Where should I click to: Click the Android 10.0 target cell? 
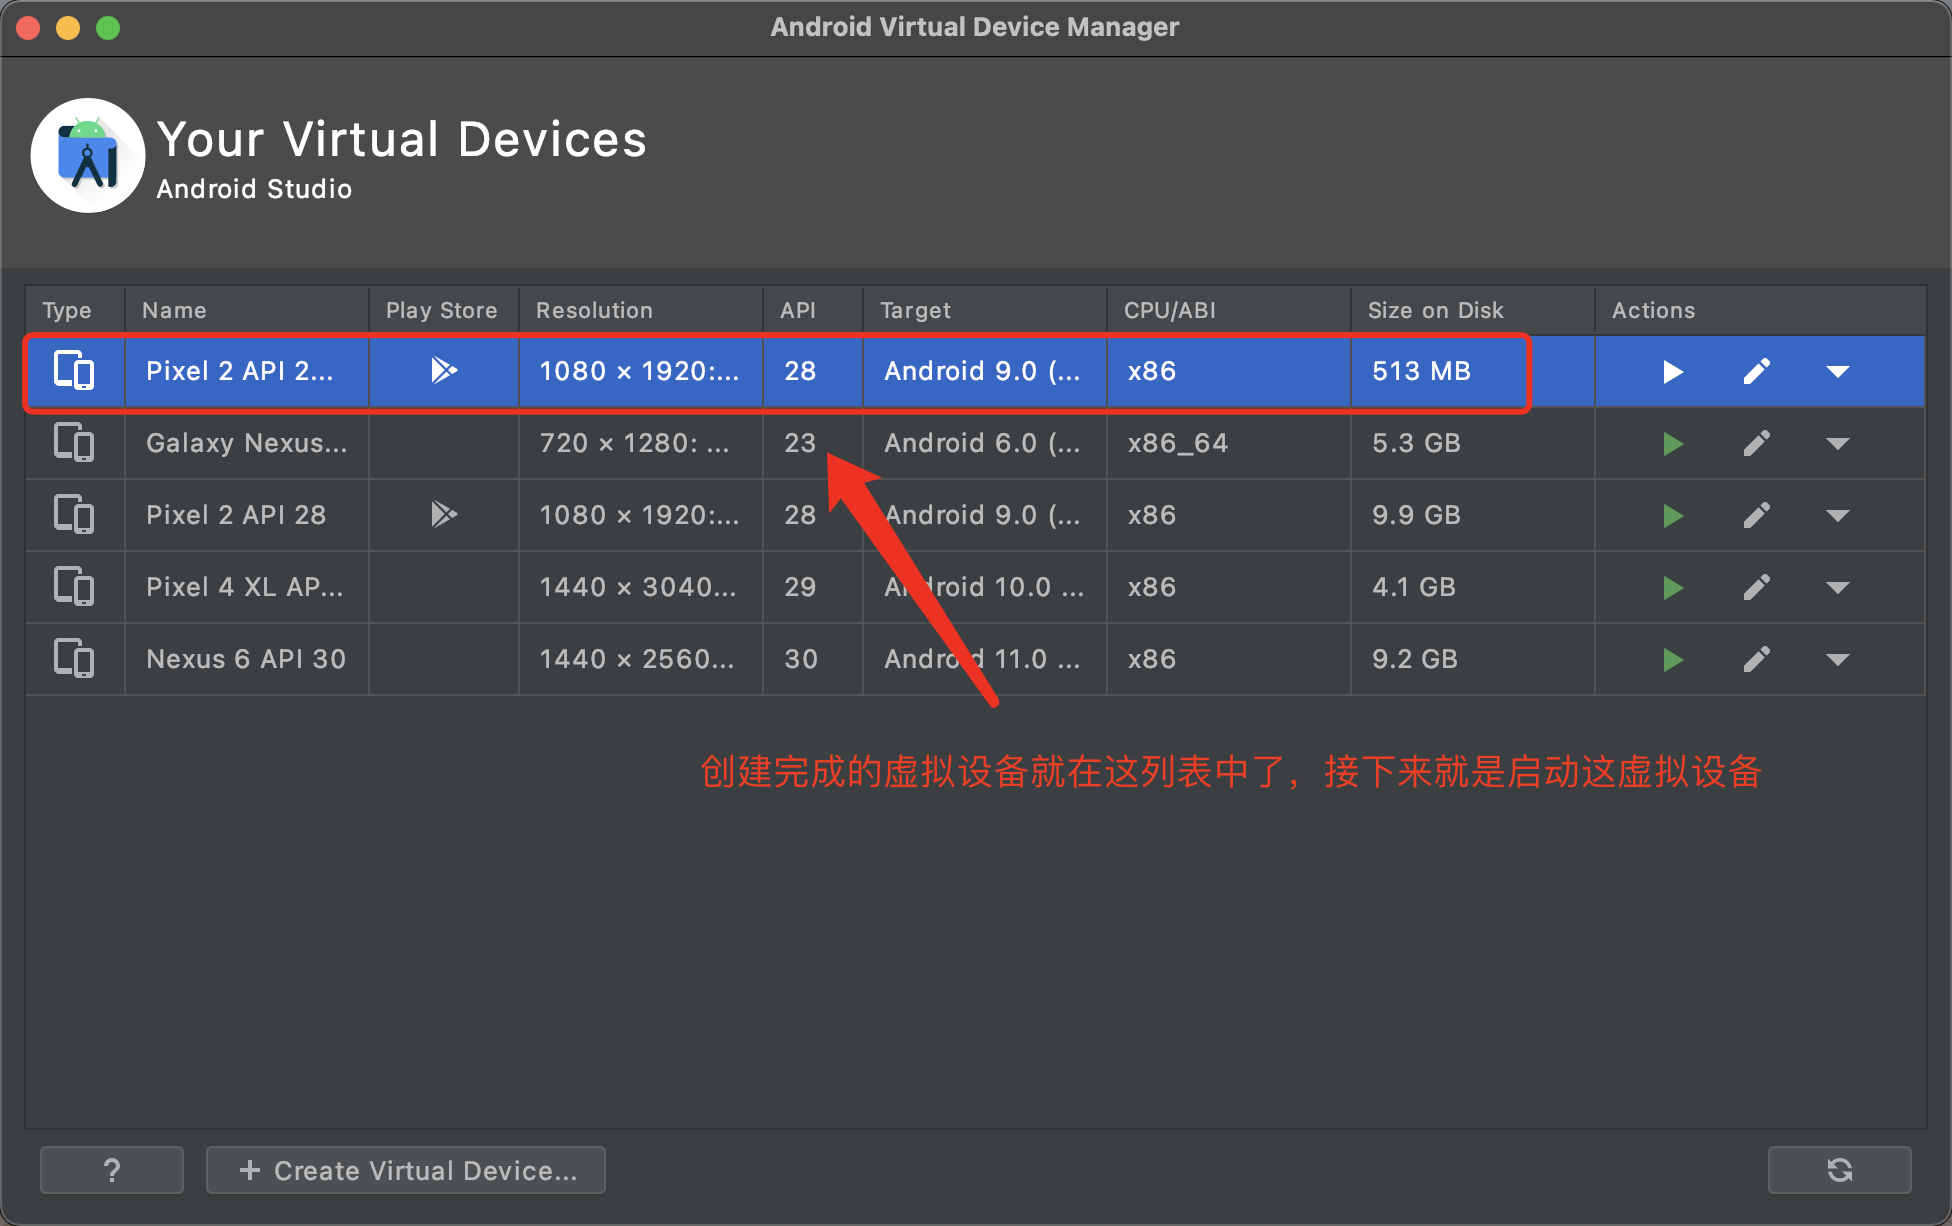(985, 587)
